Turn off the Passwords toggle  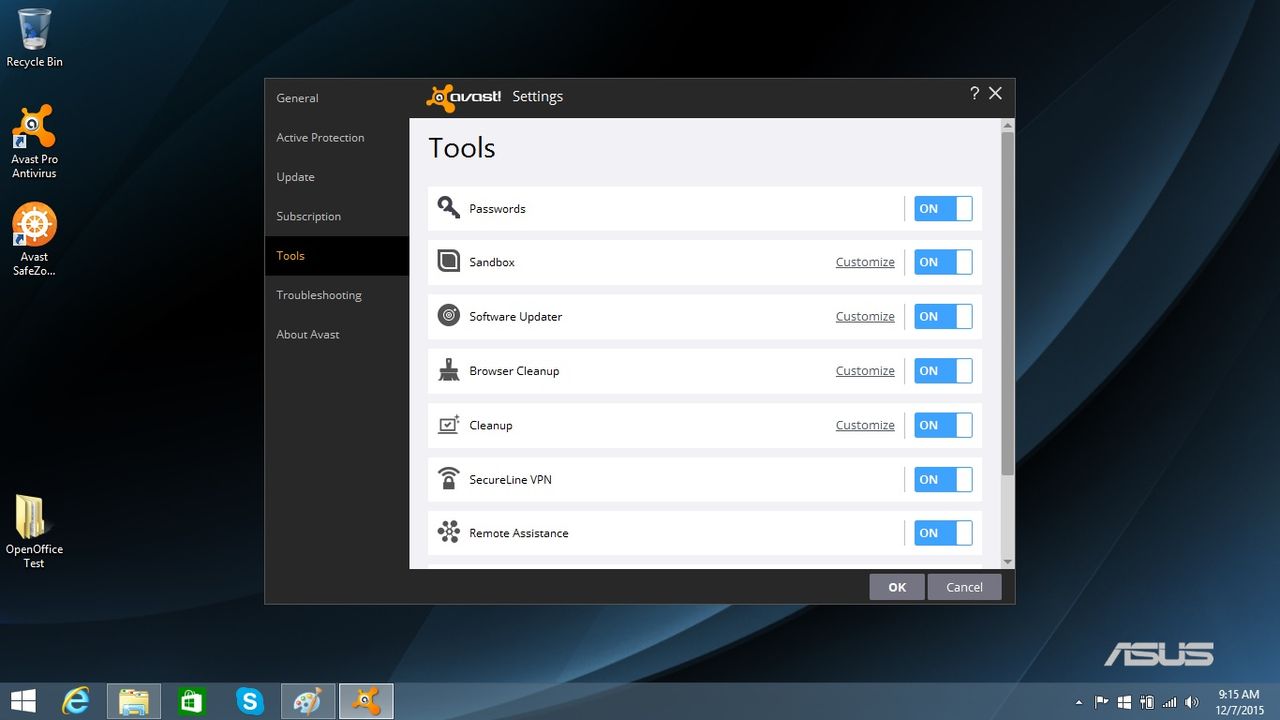[943, 208]
